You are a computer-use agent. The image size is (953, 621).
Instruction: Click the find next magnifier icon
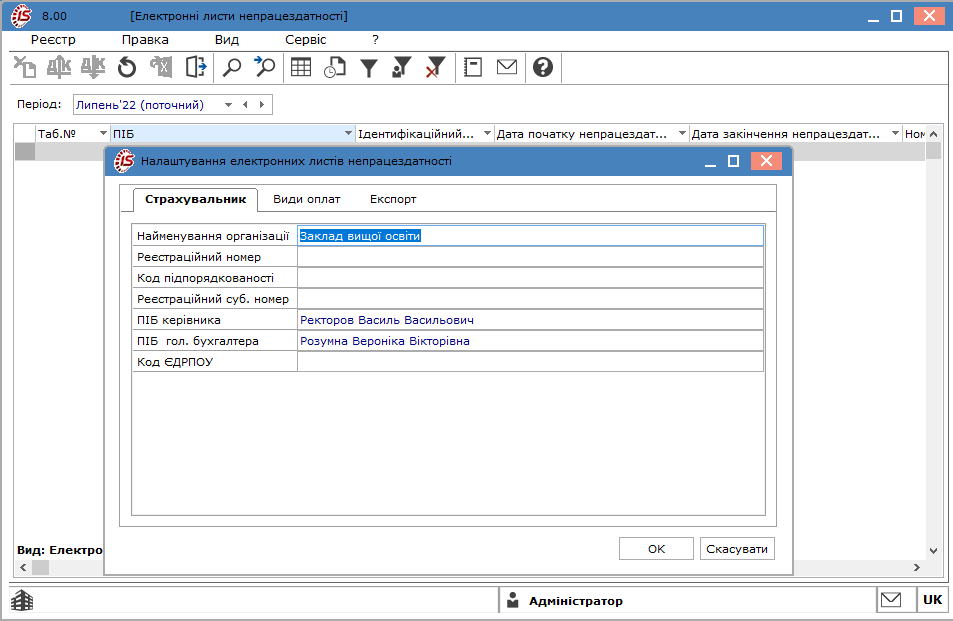(x=264, y=67)
